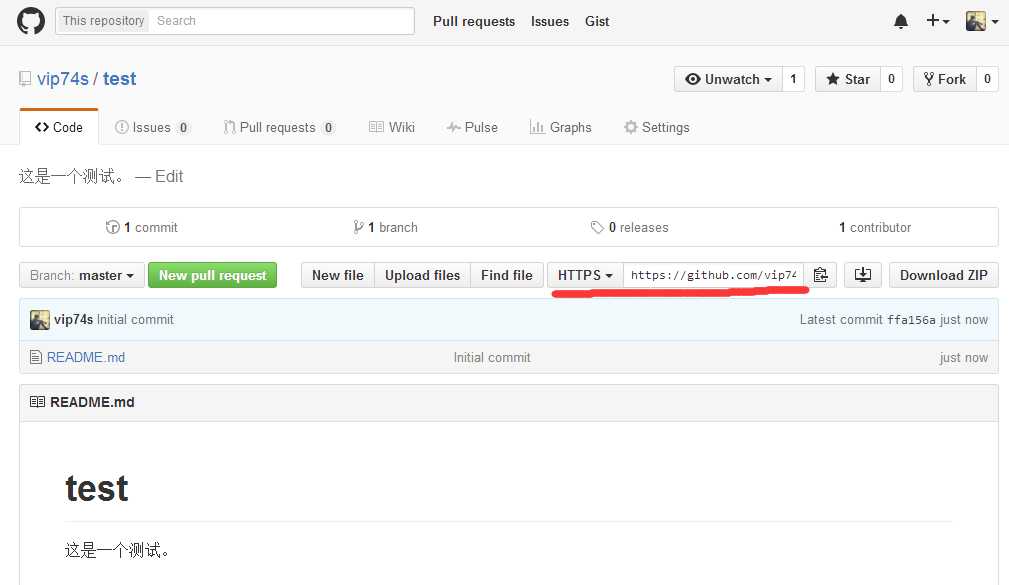Click the book icon in README header
This screenshot has height=585, width=1009.
(x=37, y=402)
